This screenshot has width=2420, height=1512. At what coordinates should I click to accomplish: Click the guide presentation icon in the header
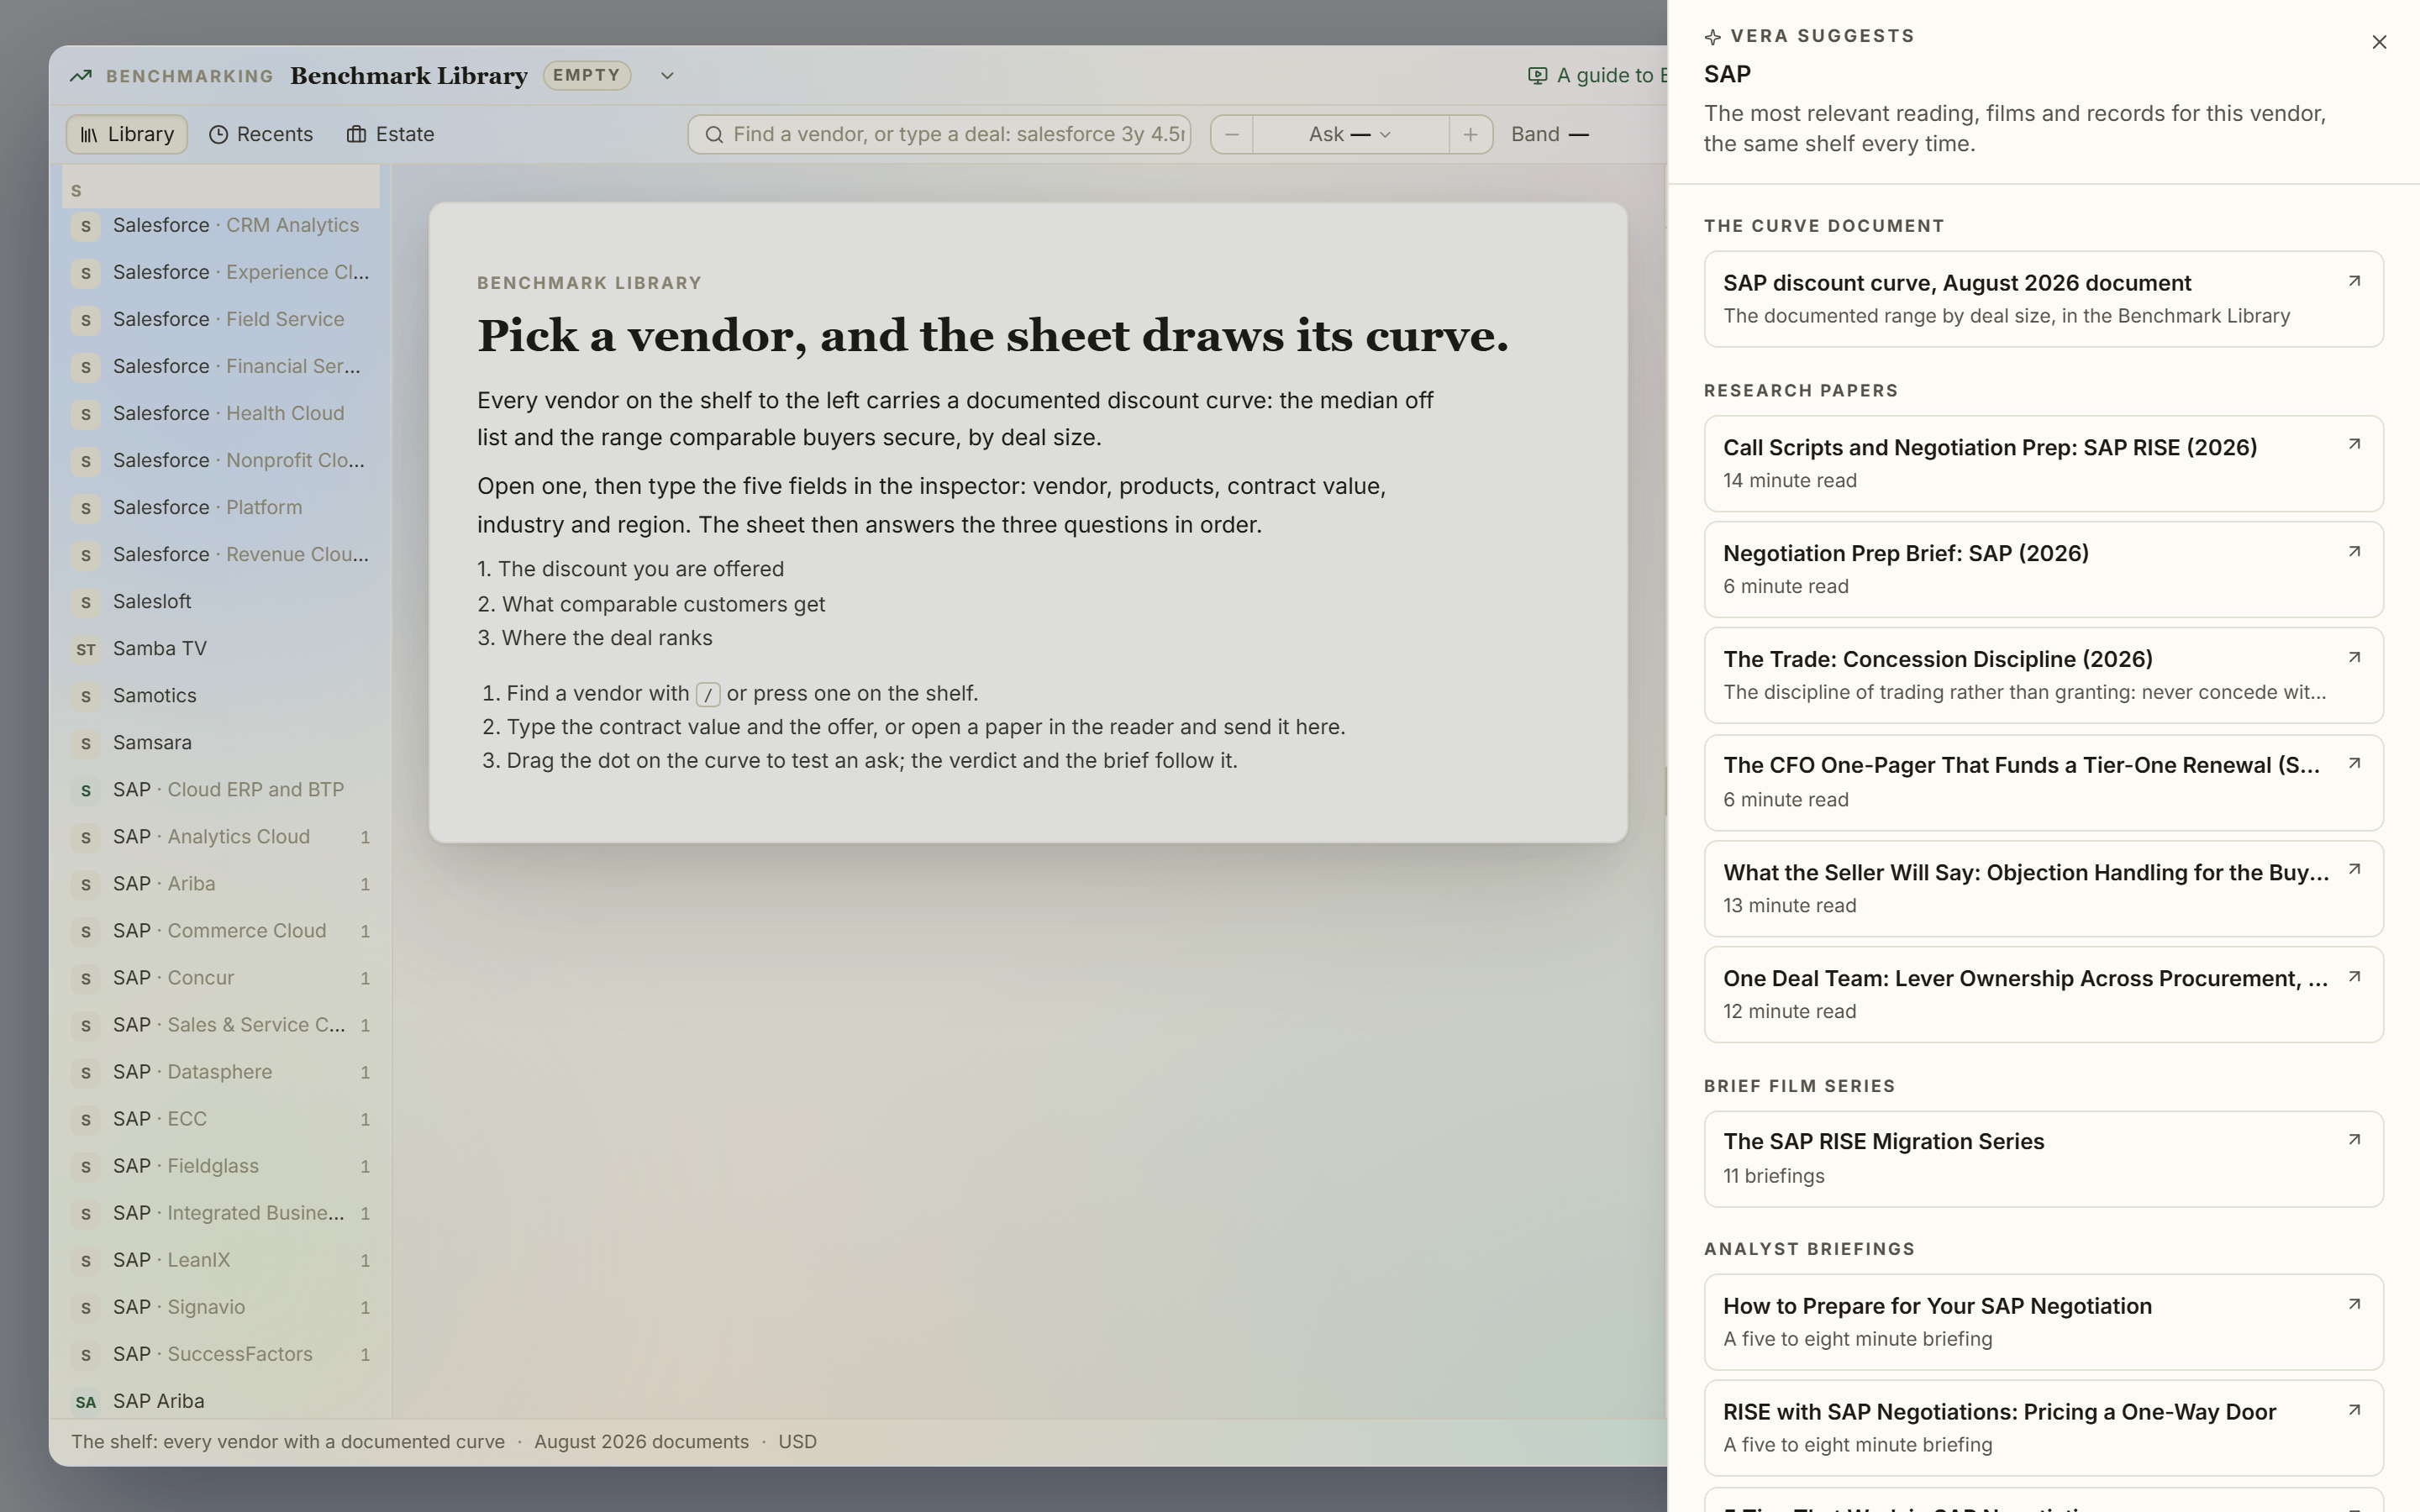pyautogui.click(x=1538, y=75)
